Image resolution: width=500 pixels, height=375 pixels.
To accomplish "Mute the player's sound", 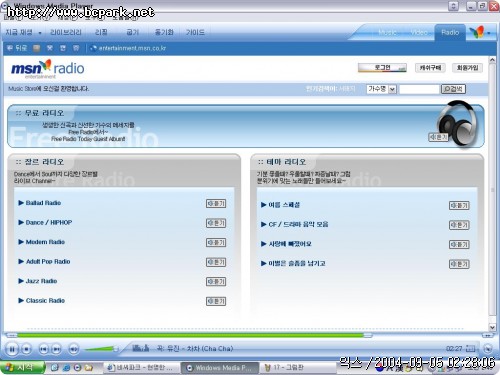I will click(x=74, y=349).
